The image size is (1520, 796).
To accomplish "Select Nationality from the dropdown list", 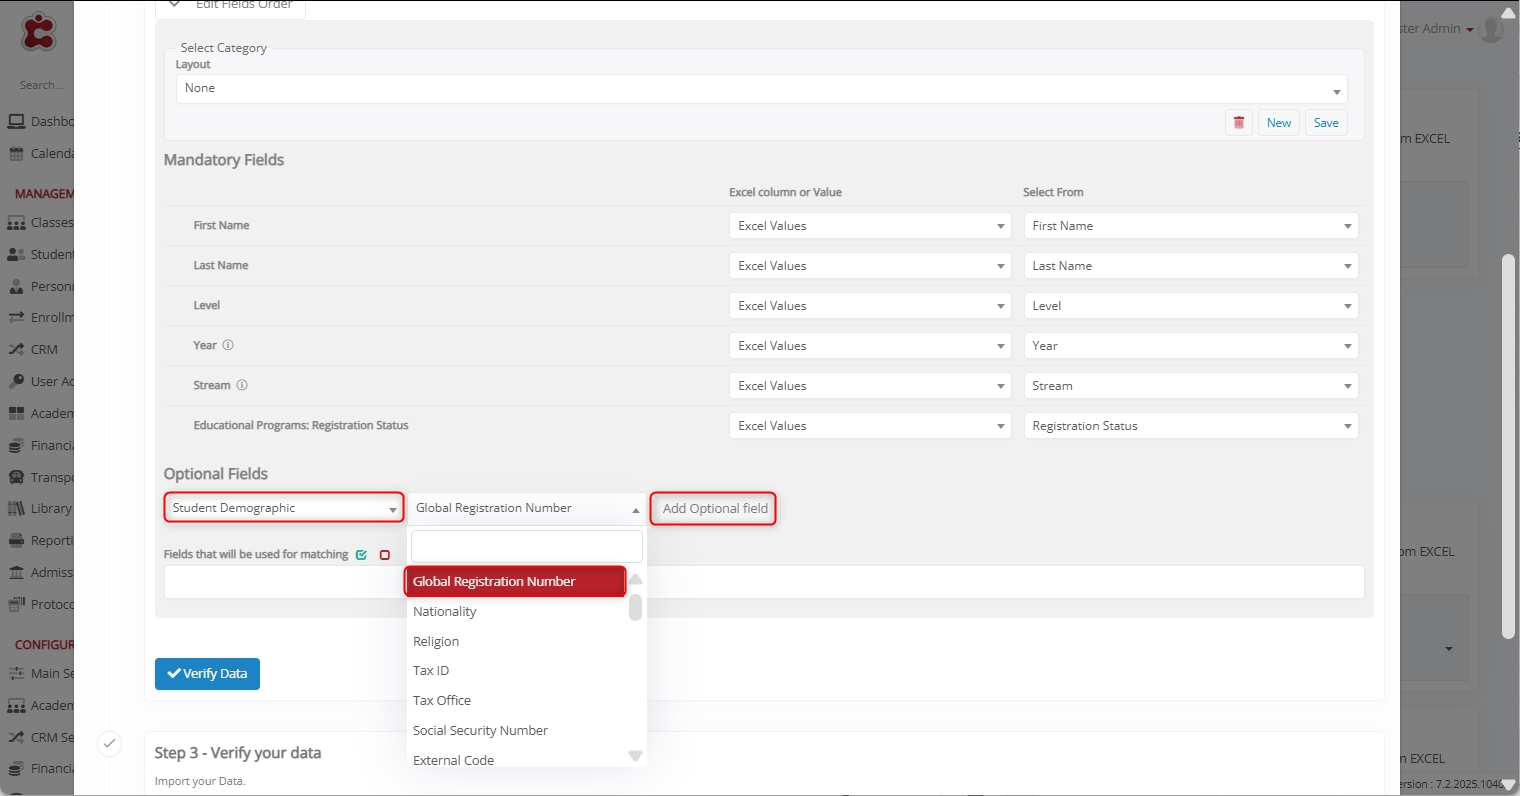I will [x=445, y=612].
